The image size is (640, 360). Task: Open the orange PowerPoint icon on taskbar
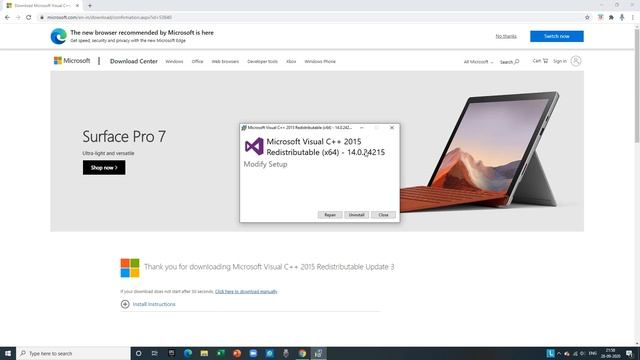[237, 353]
